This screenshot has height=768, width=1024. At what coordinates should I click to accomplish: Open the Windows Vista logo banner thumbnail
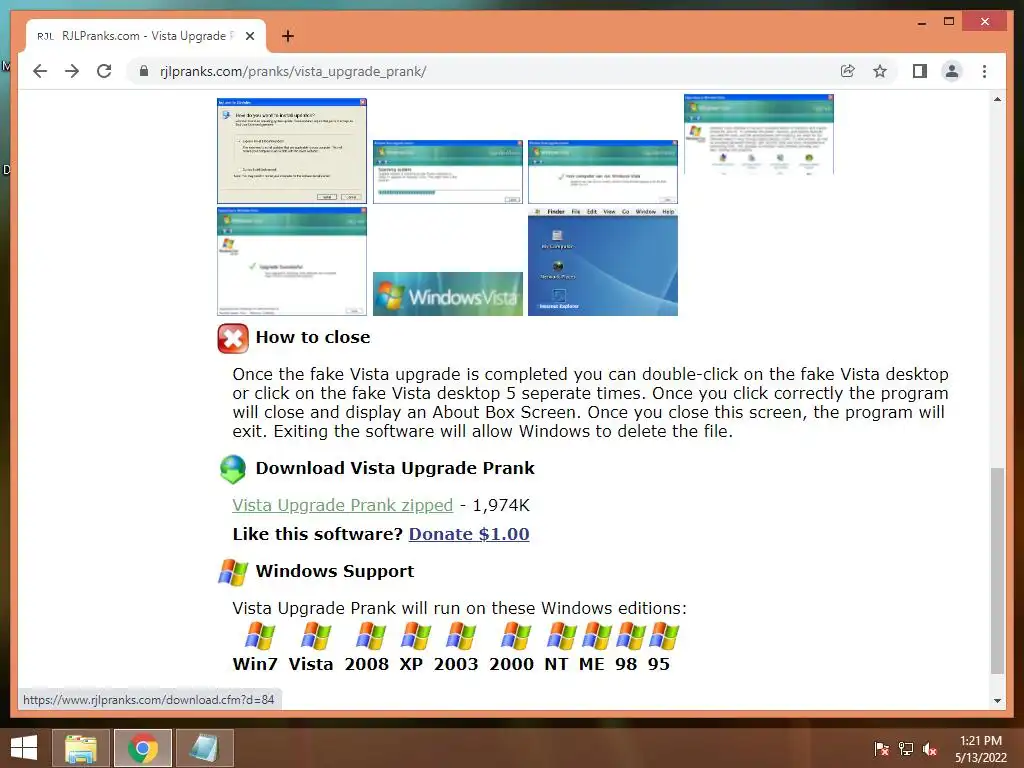448,294
